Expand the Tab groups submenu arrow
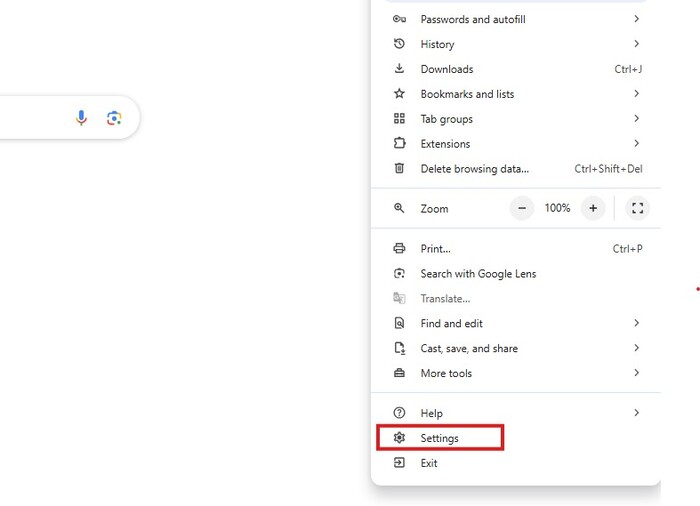Viewport: 700px width, 506px height. (x=637, y=118)
